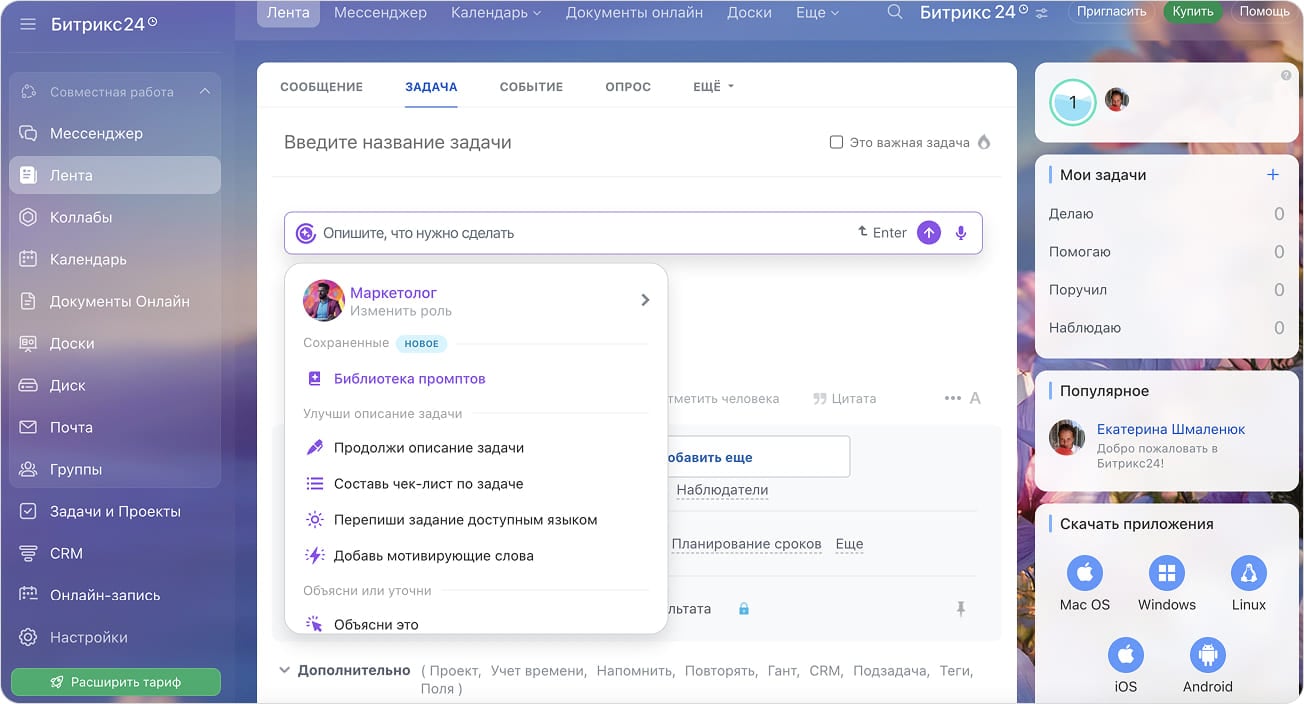
Task: Open the Еще menu in the top bar
Action: pyautogui.click(x=815, y=12)
